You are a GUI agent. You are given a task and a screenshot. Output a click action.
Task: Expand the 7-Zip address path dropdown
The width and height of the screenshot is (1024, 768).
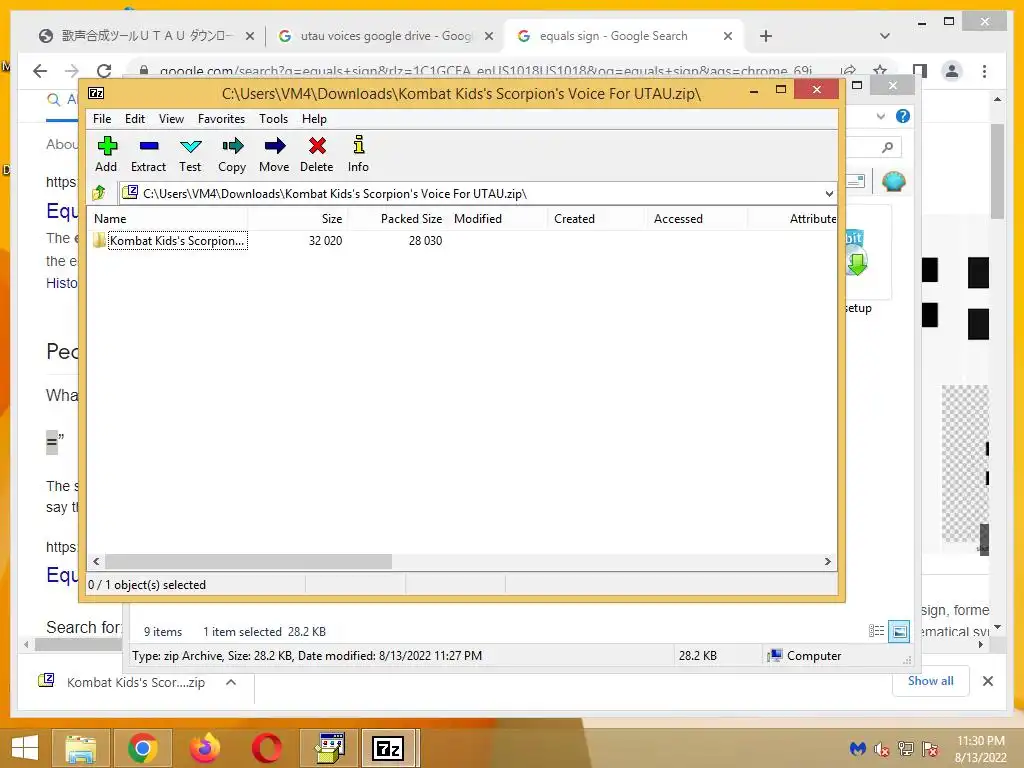829,193
